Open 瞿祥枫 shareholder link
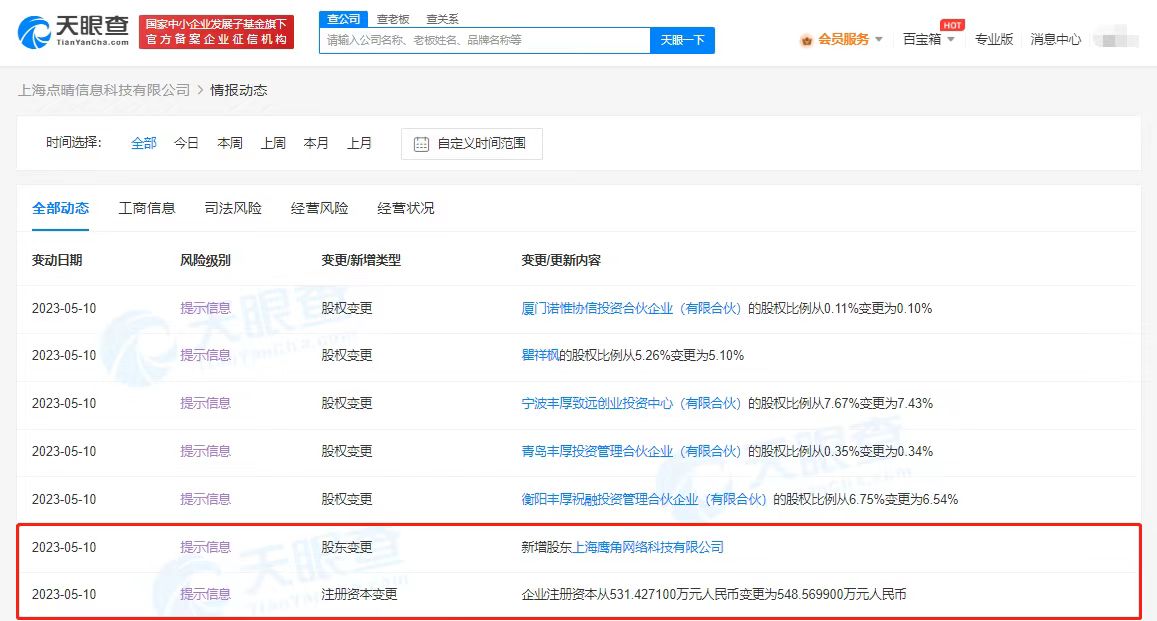The image size is (1157, 621). click(540, 355)
